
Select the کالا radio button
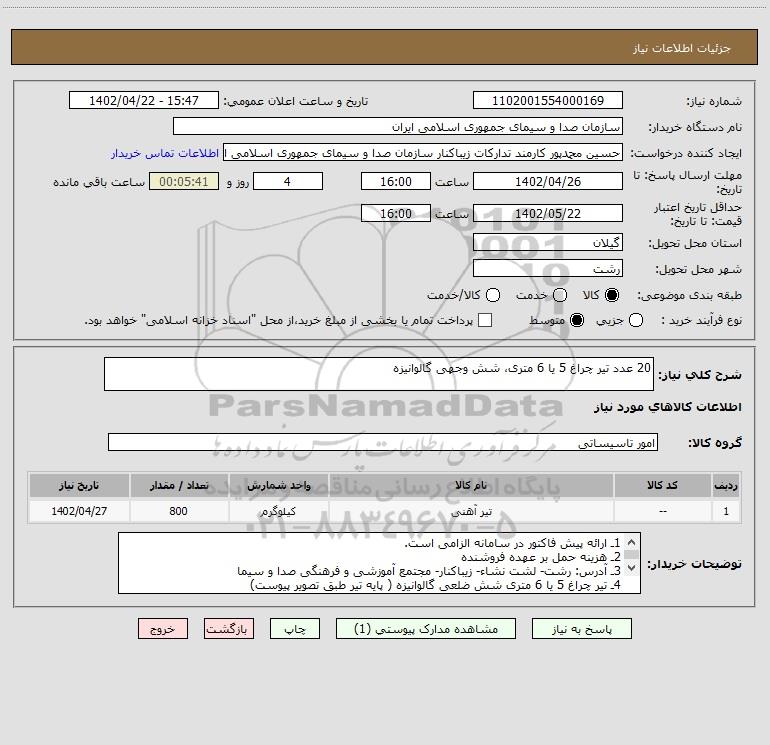612,295
